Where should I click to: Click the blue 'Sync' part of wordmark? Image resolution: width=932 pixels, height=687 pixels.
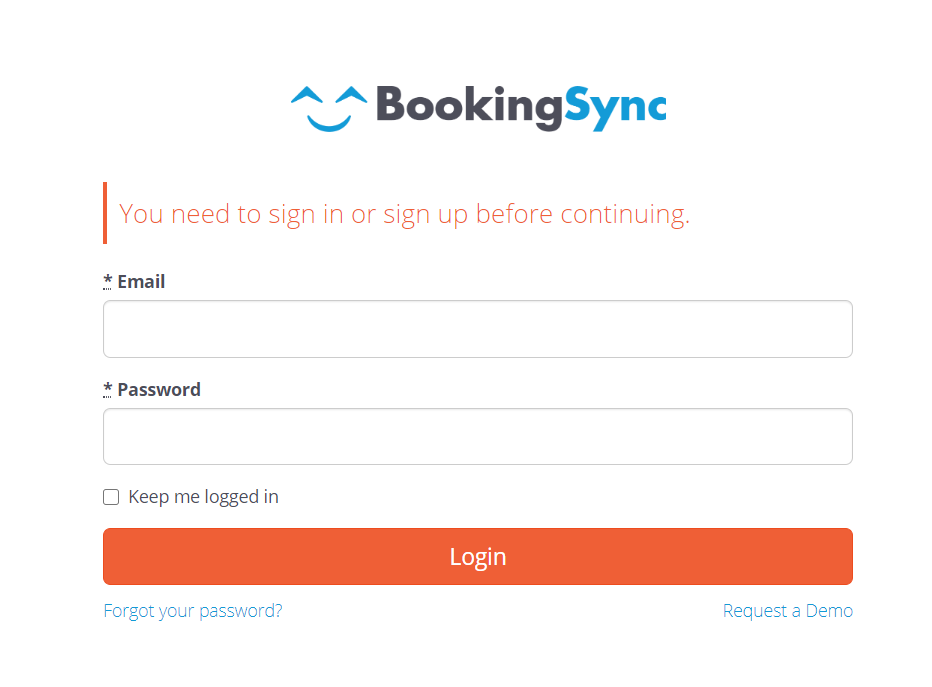(615, 108)
